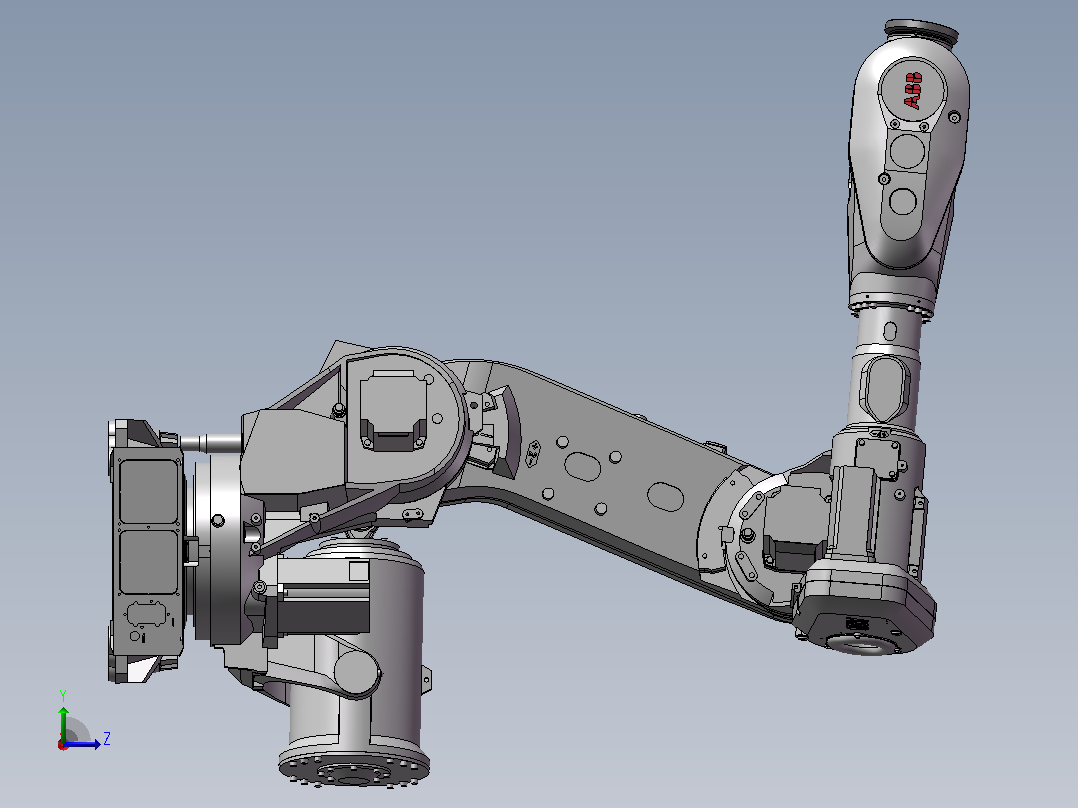The image size is (1078, 808).
Task: Select the round boss on the base side
Action: click(x=356, y=671)
